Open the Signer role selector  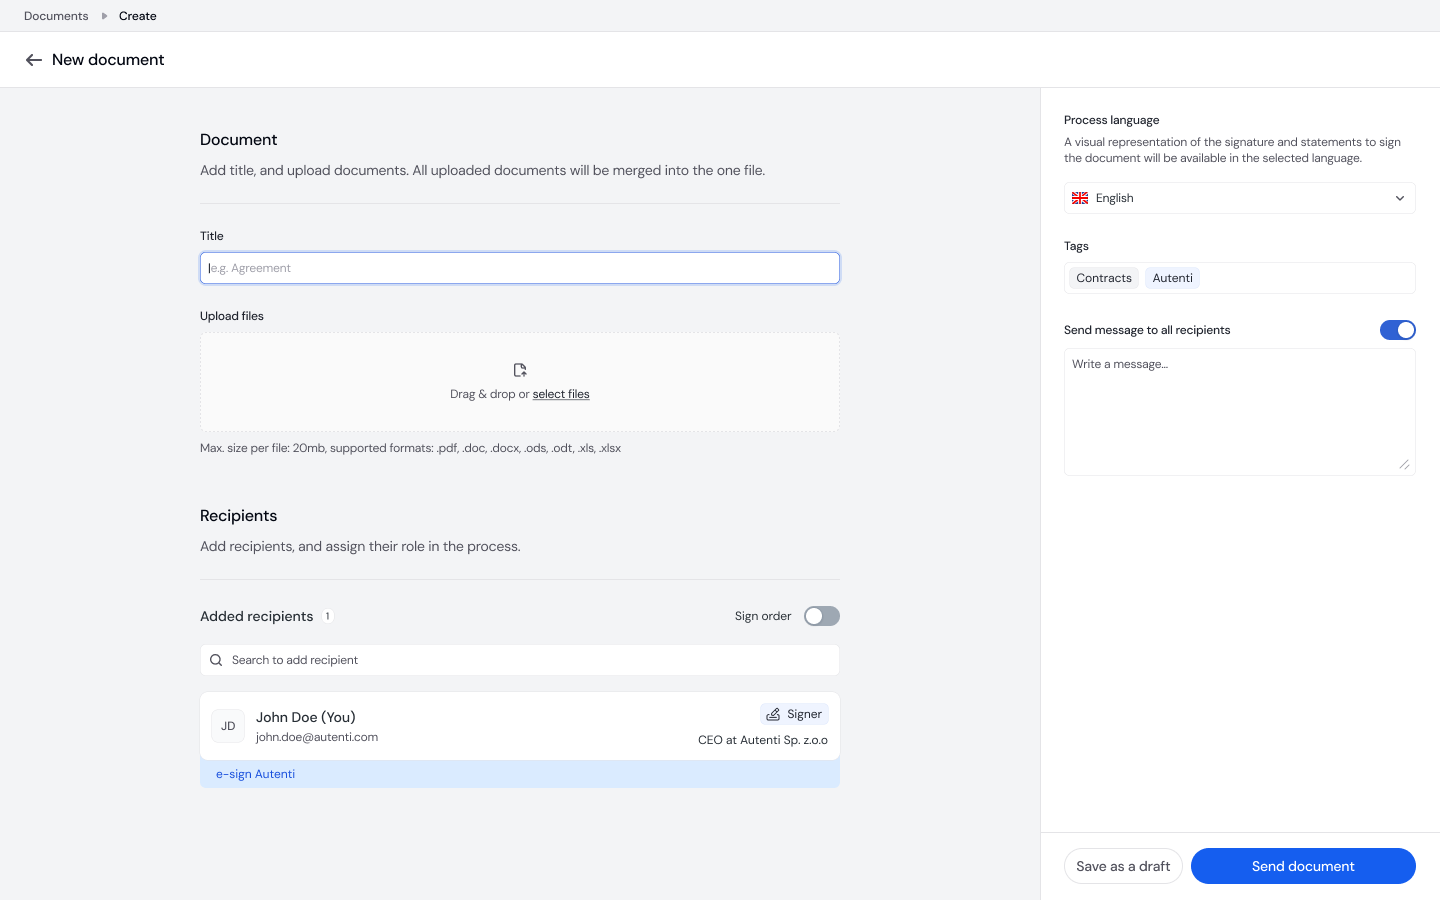point(794,714)
